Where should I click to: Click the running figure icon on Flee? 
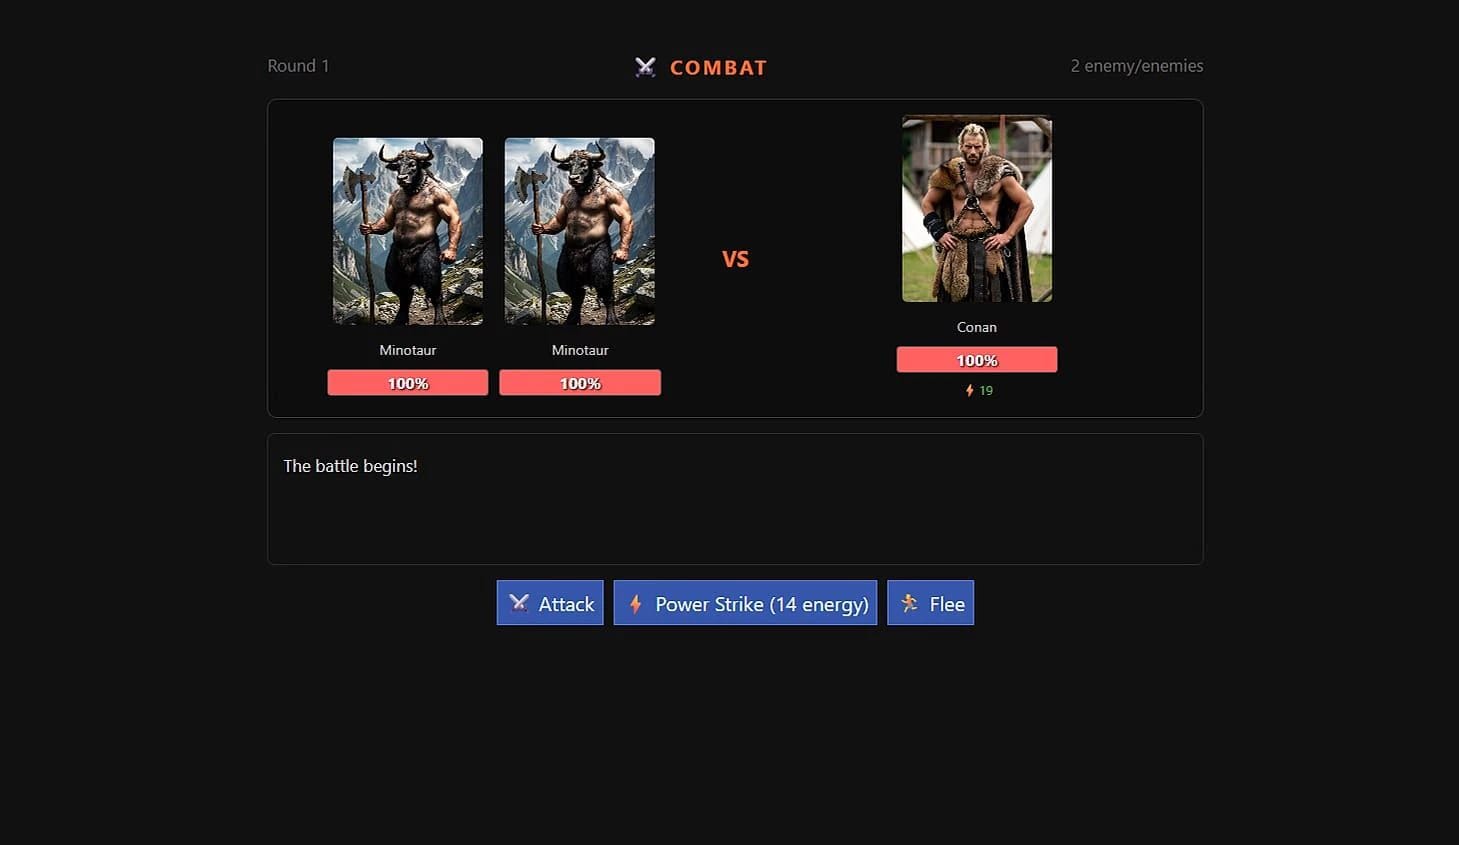[909, 603]
